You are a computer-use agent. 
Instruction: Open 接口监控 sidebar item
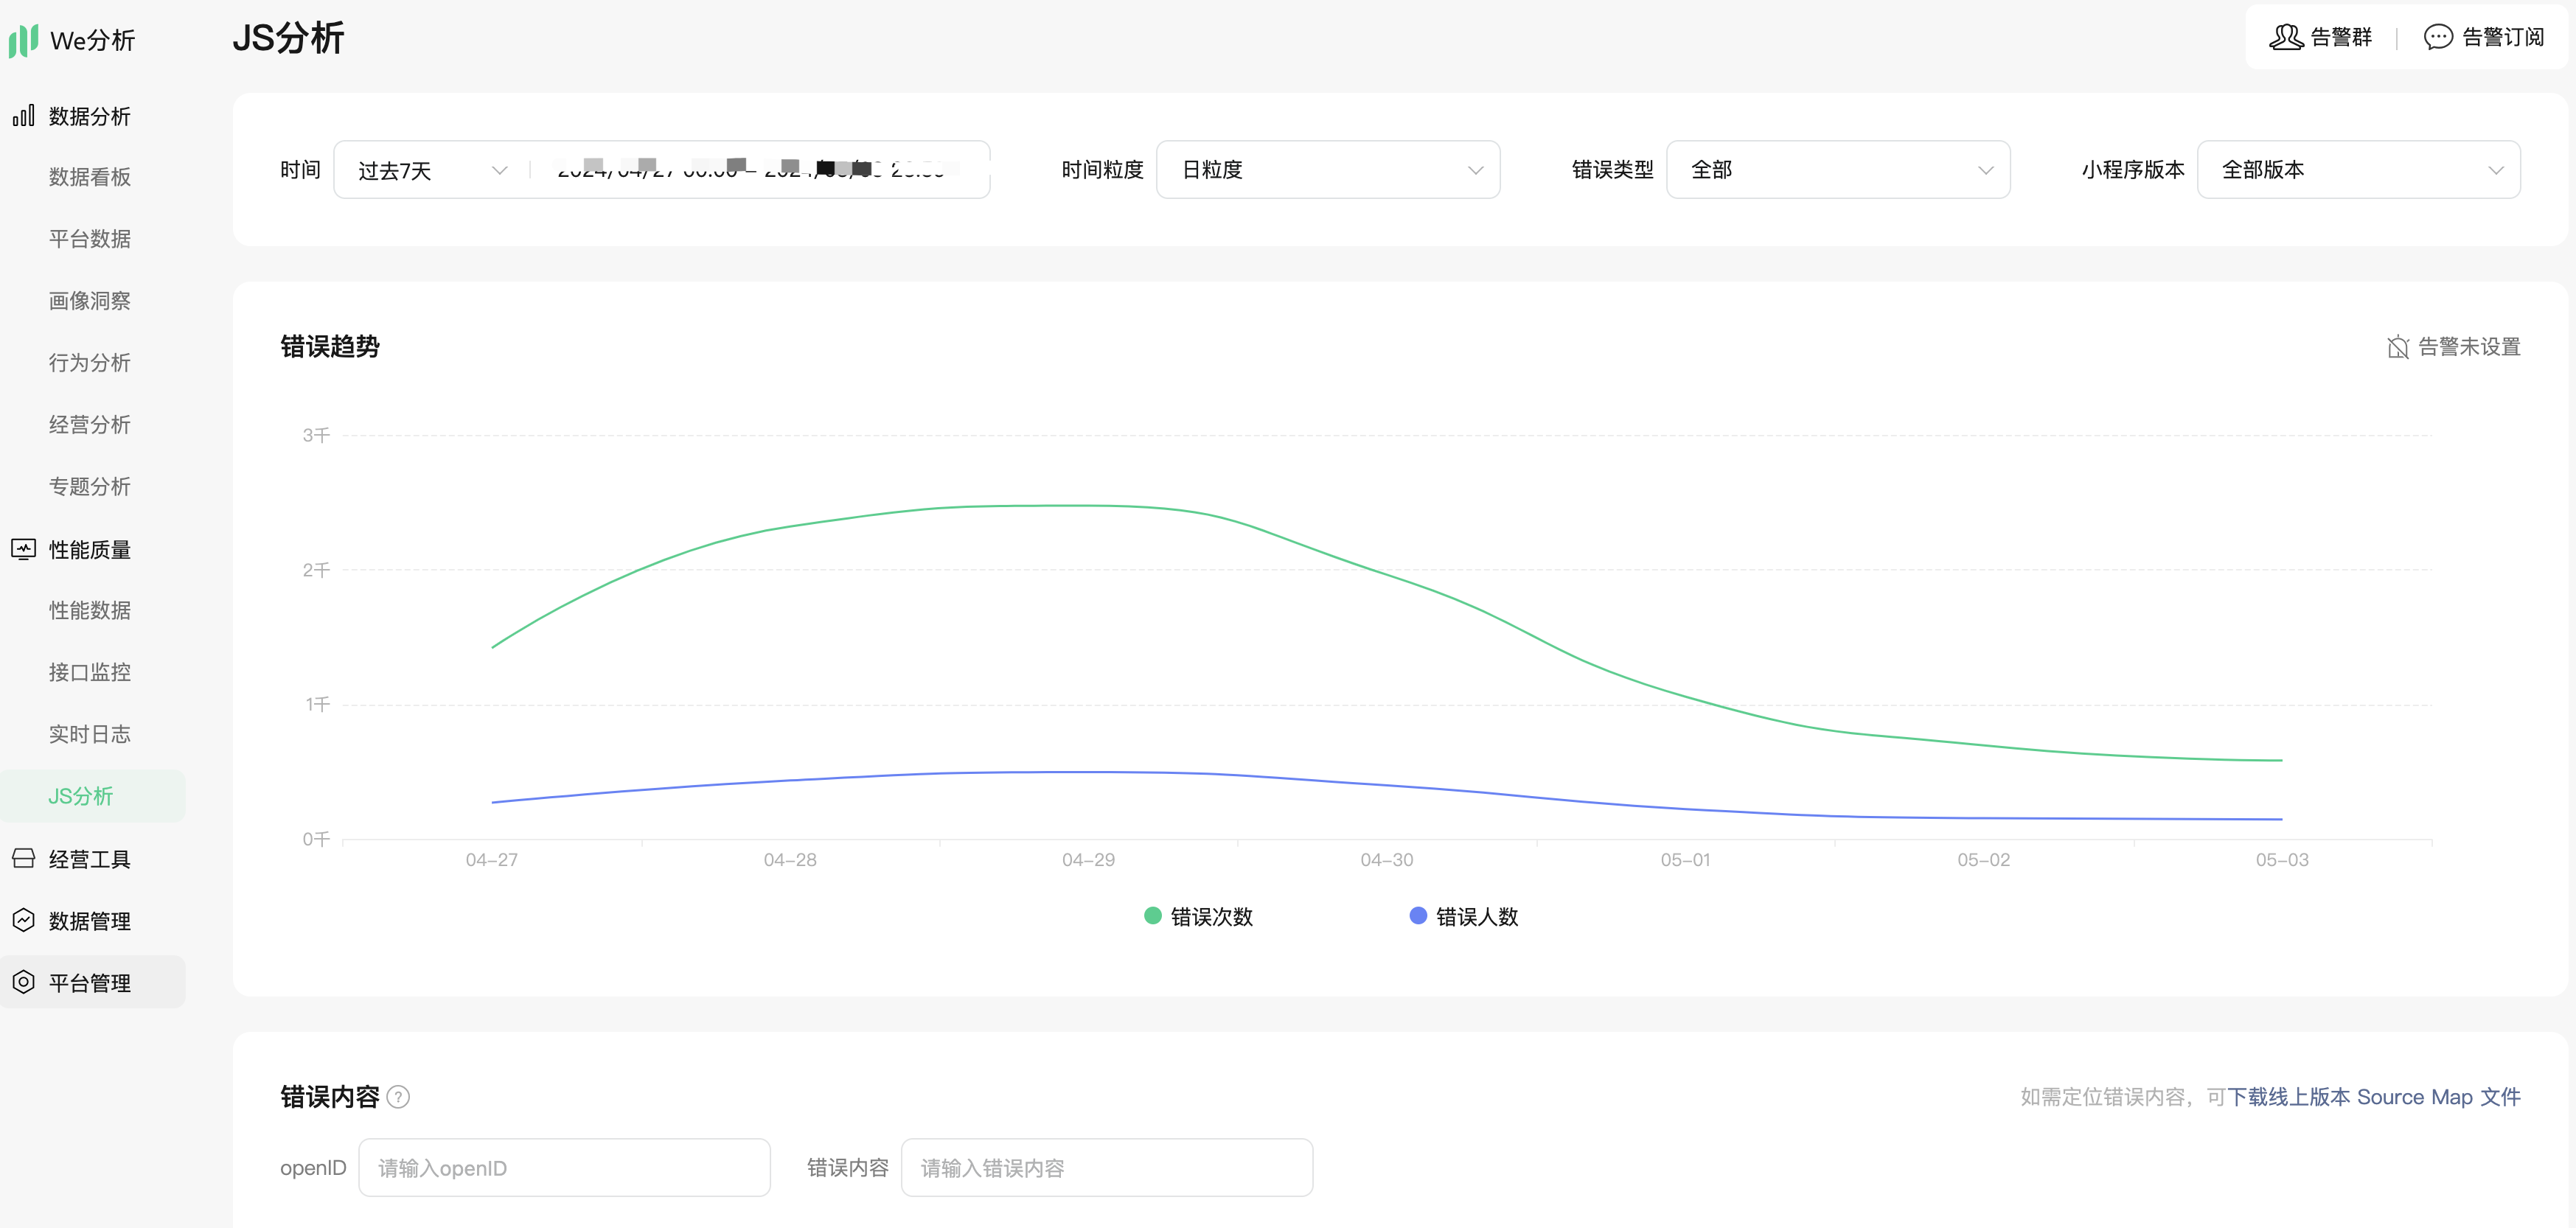[x=90, y=672]
